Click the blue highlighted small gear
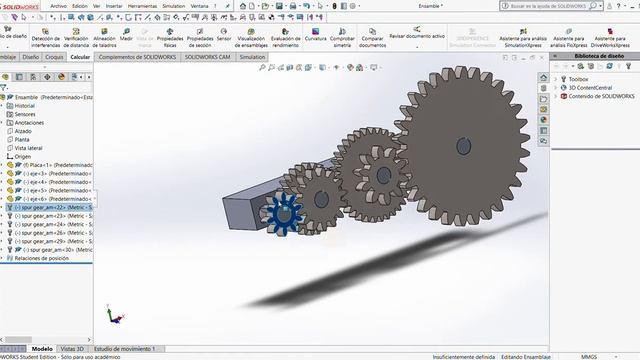Screen dimensions: 640x360 (283, 214)
